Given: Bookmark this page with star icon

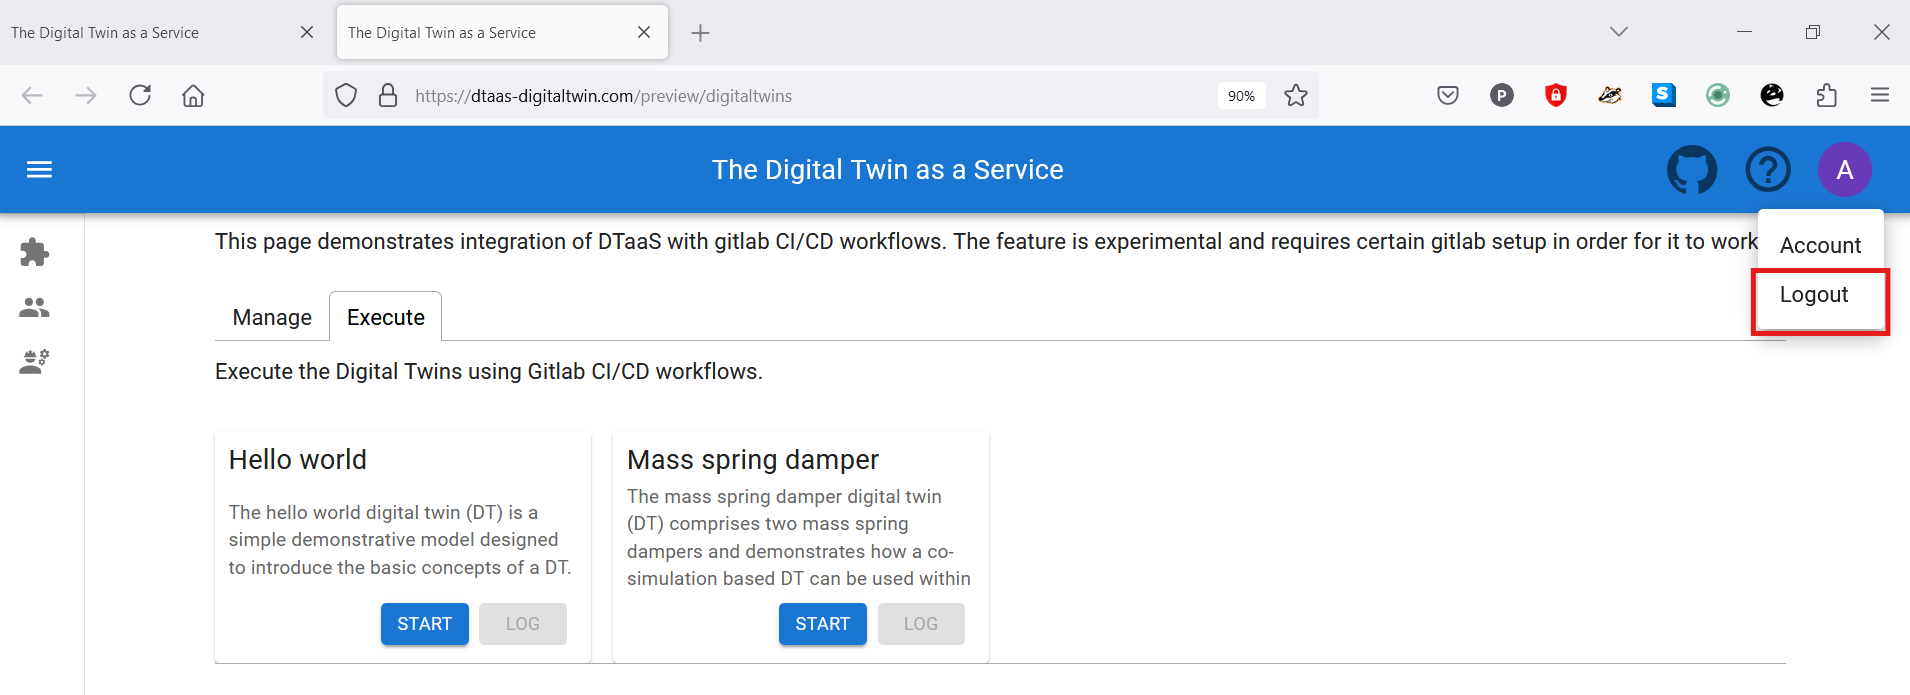Looking at the screenshot, I should click(x=1296, y=96).
